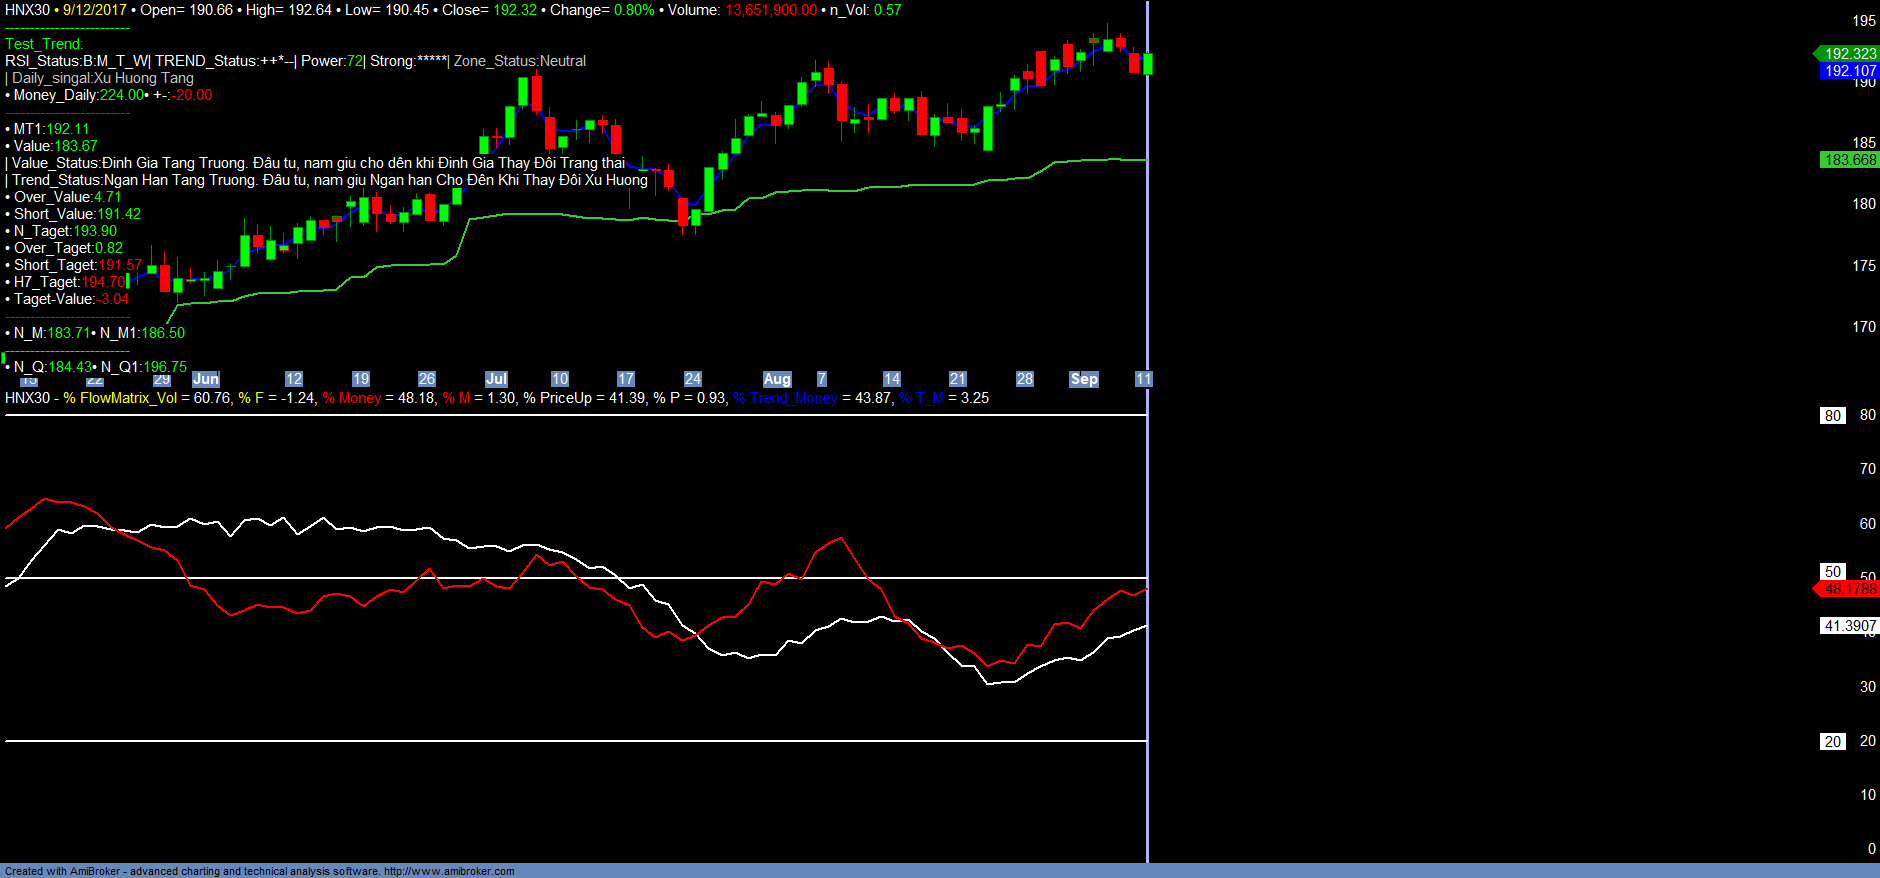
Task: Click the white boxed 20 level label
Action: tap(1832, 742)
